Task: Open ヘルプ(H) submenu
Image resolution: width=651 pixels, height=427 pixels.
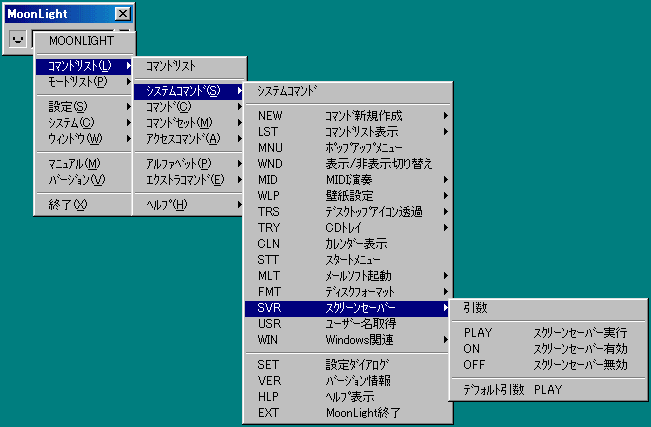Action: tap(188, 204)
